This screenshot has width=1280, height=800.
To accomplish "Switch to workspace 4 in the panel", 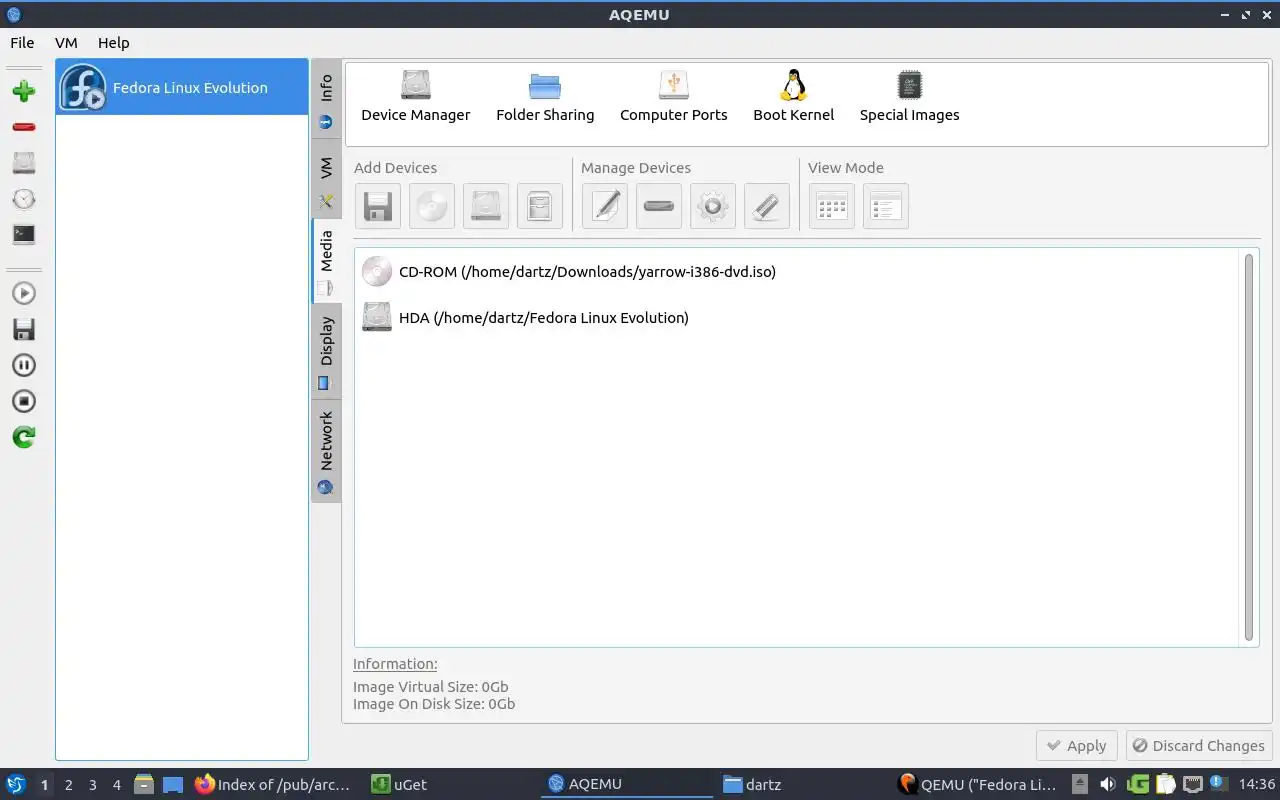I will click(x=116, y=785).
